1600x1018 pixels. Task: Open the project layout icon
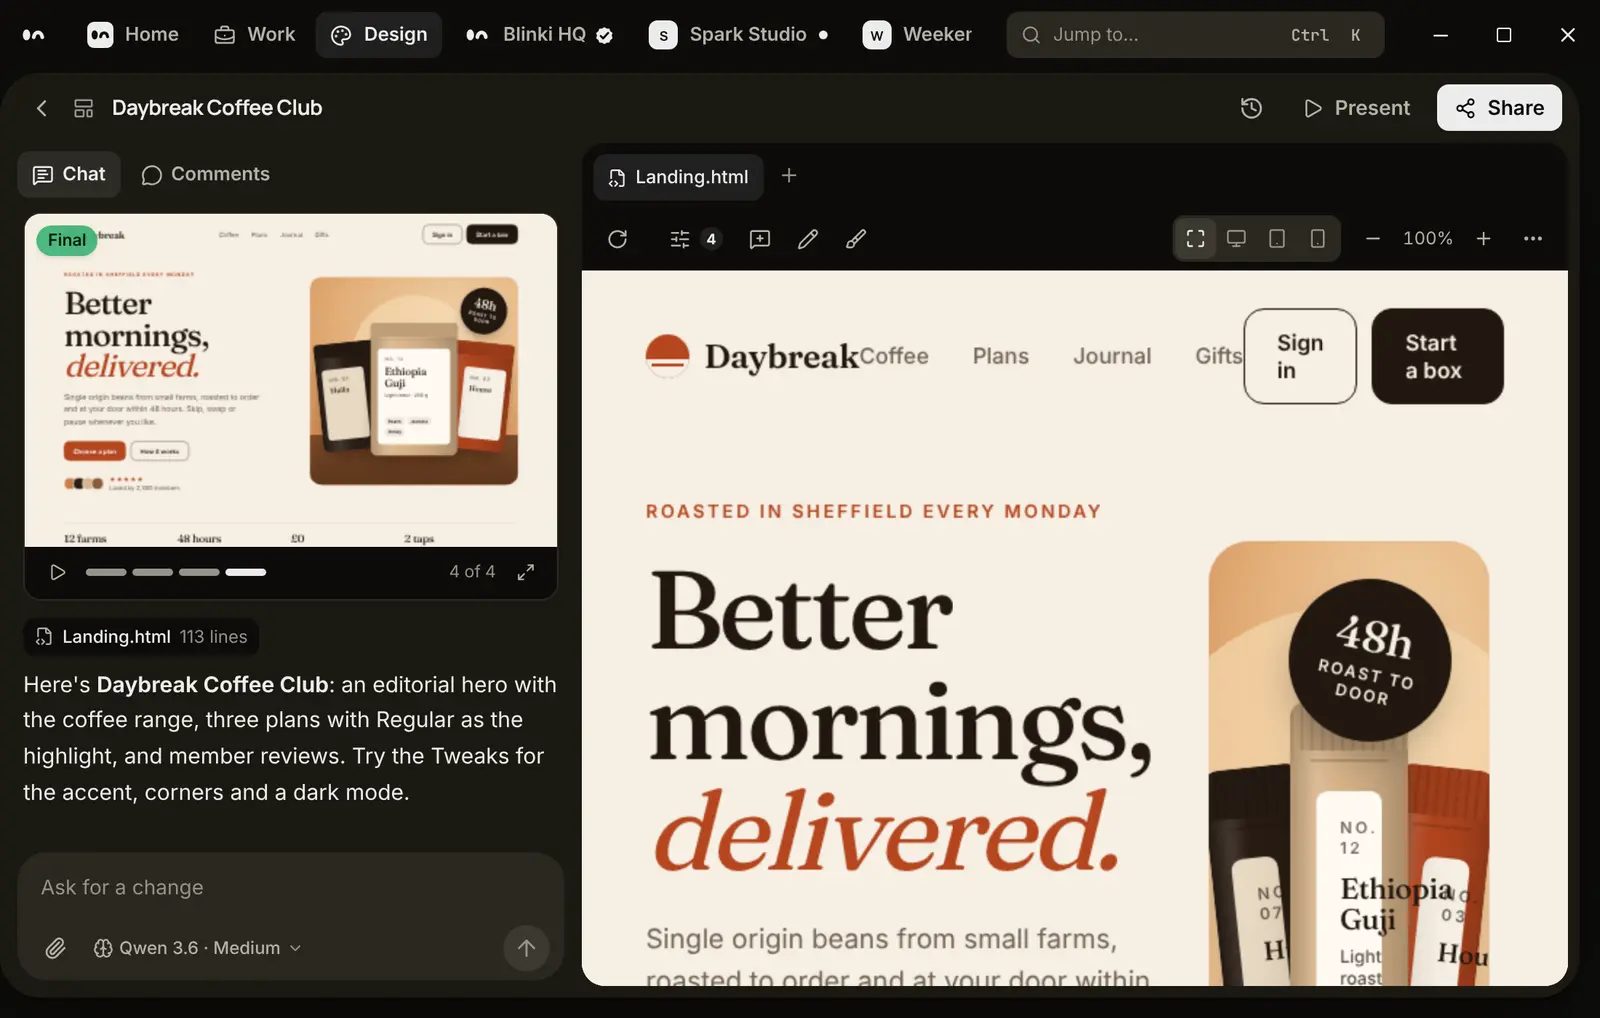pyautogui.click(x=84, y=108)
